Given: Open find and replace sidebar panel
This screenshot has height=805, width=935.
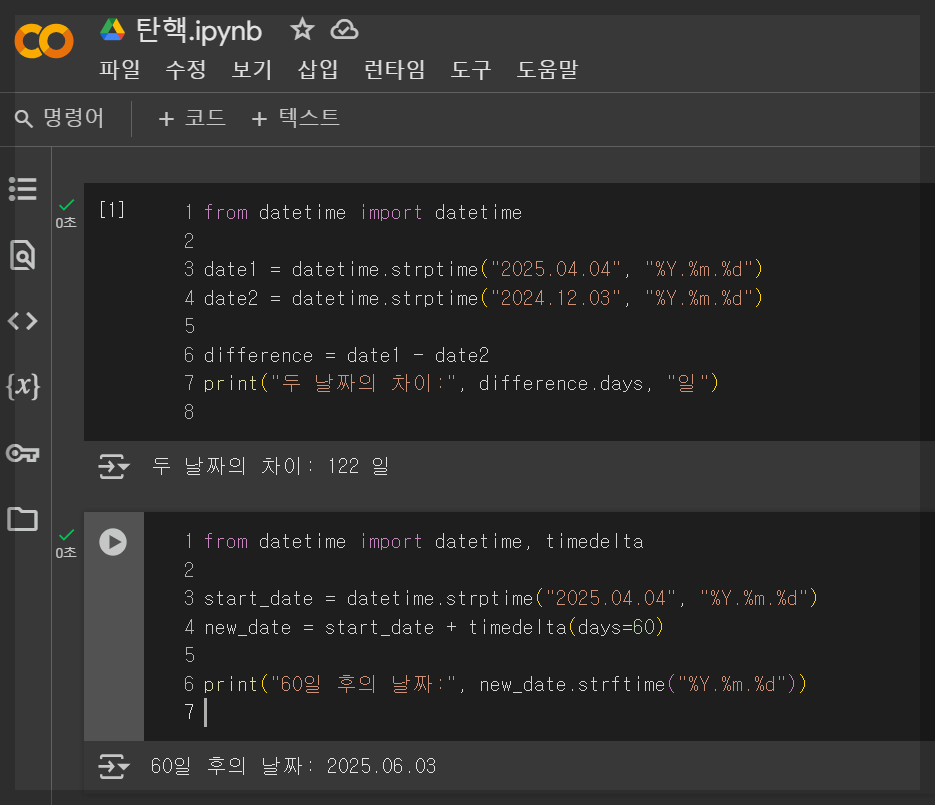Looking at the screenshot, I should pyautogui.click(x=23, y=255).
